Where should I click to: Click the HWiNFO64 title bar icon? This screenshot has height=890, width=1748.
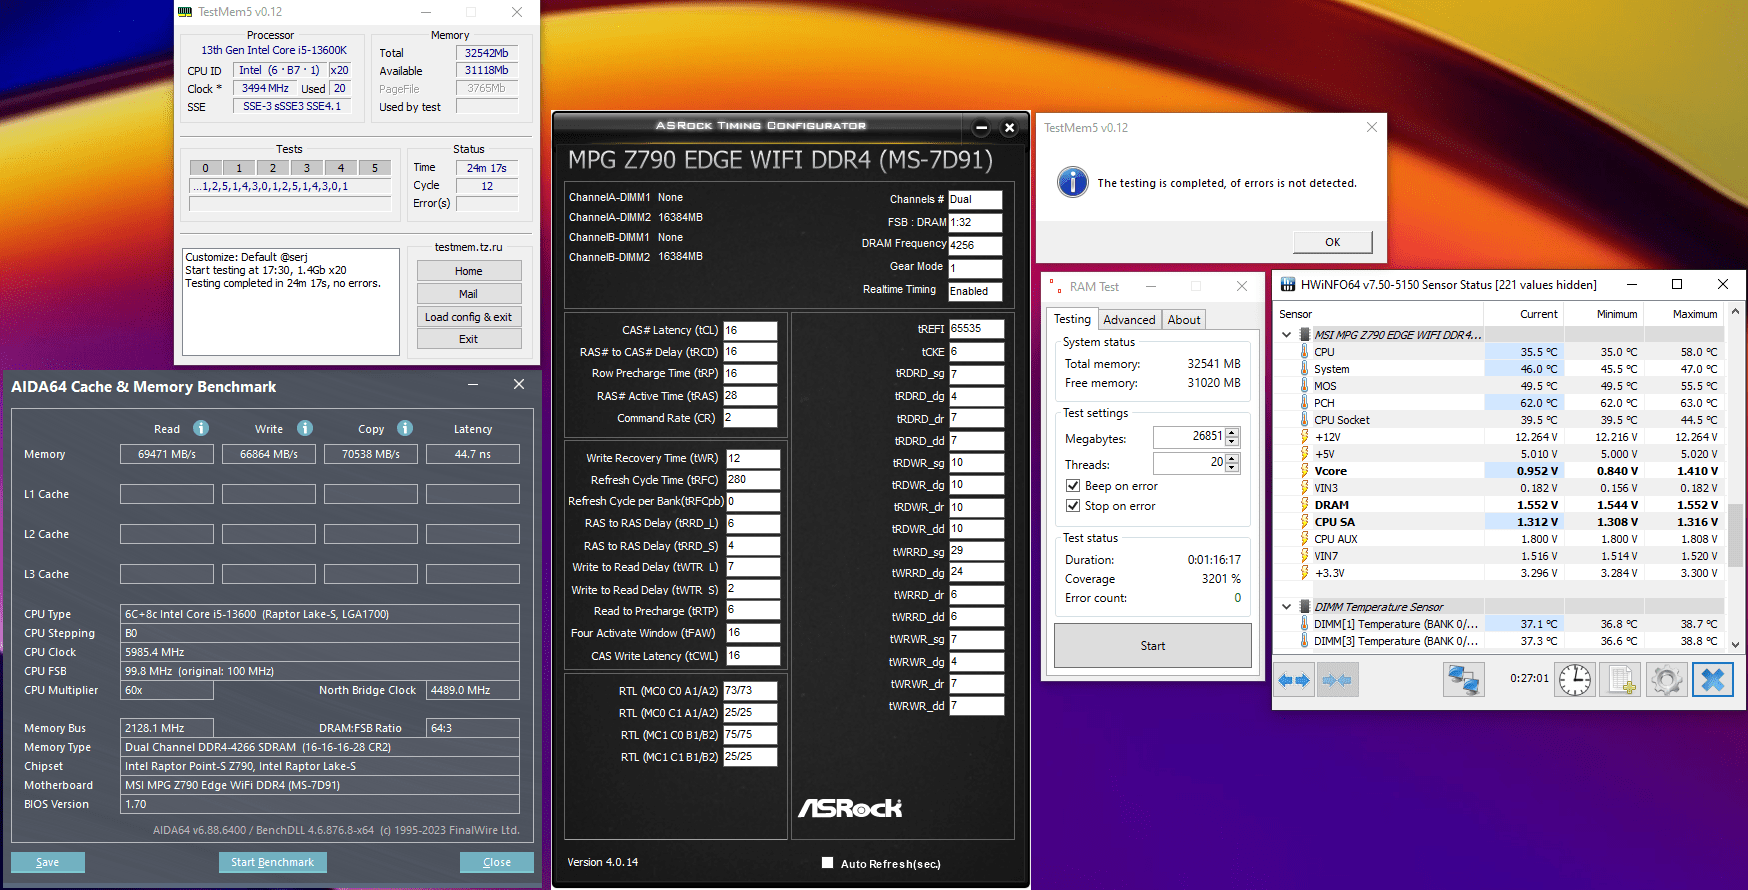[x=1287, y=285]
